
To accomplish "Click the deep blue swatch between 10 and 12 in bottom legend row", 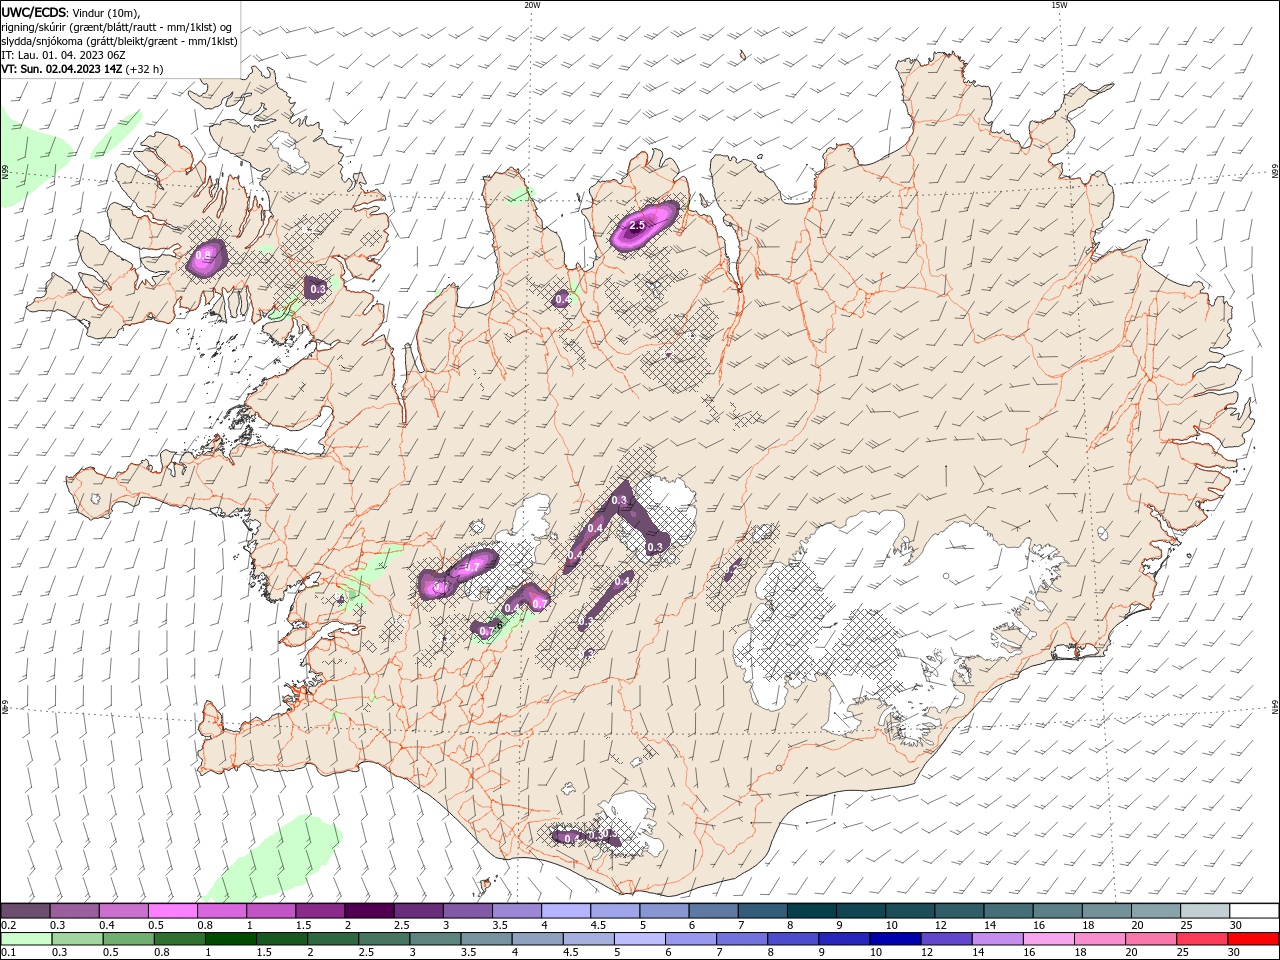I will [894, 939].
